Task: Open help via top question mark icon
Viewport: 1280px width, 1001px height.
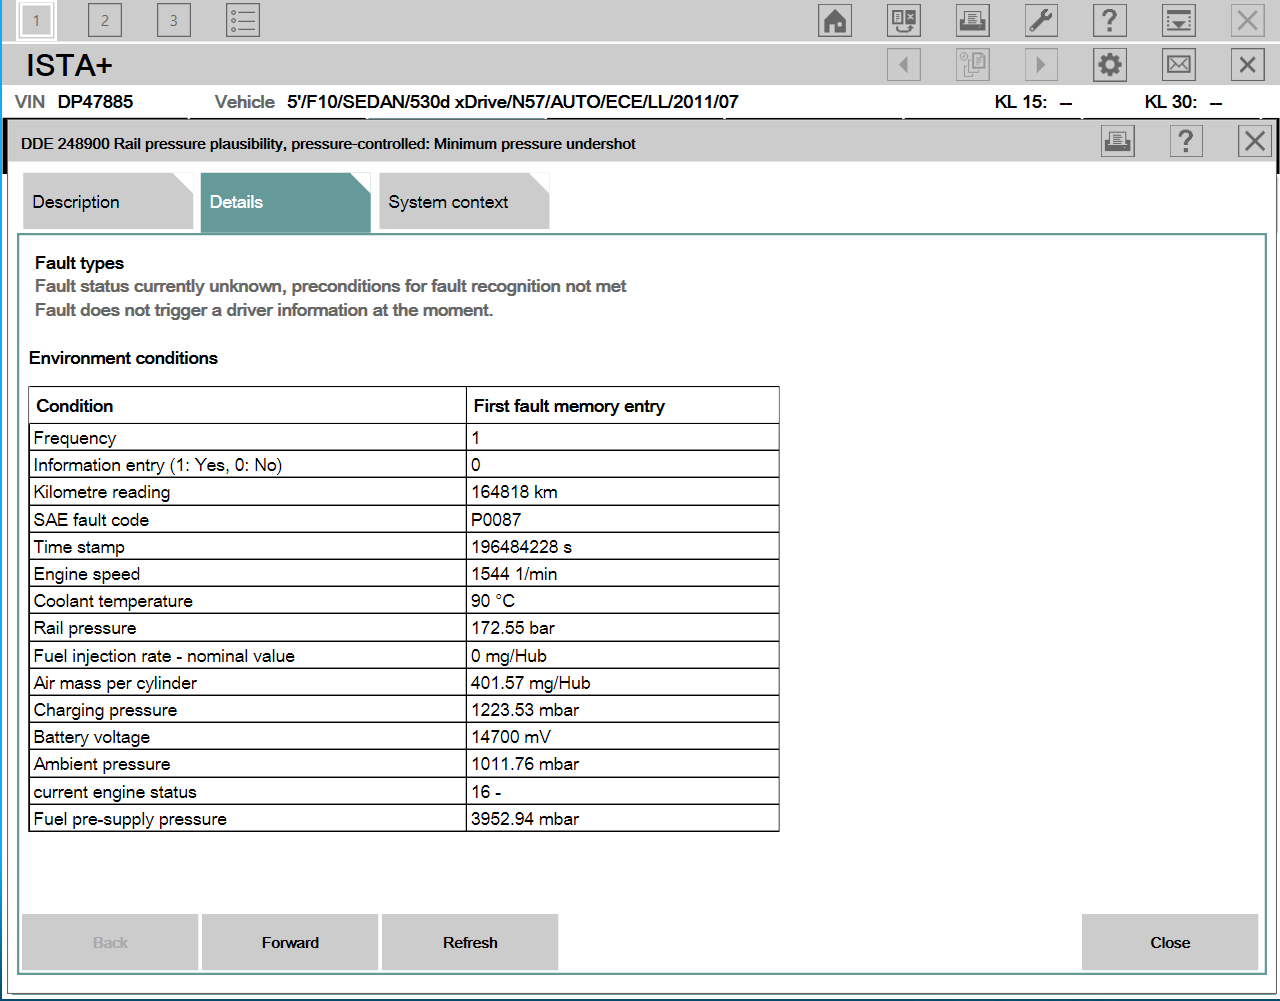Action: pos(1109,21)
